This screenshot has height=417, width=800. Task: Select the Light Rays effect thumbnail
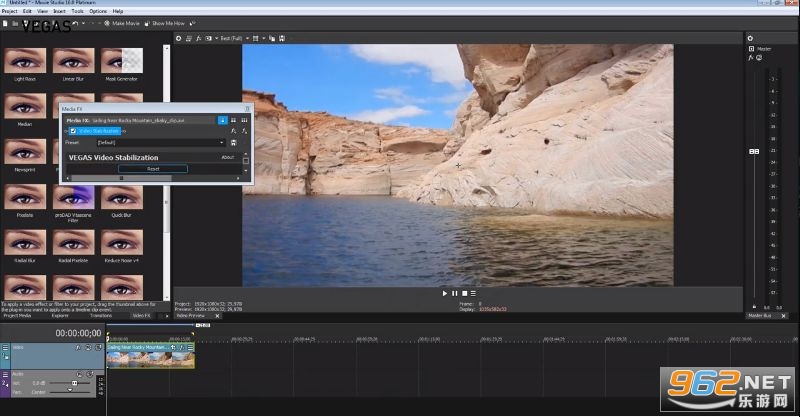pyautogui.click(x=25, y=61)
